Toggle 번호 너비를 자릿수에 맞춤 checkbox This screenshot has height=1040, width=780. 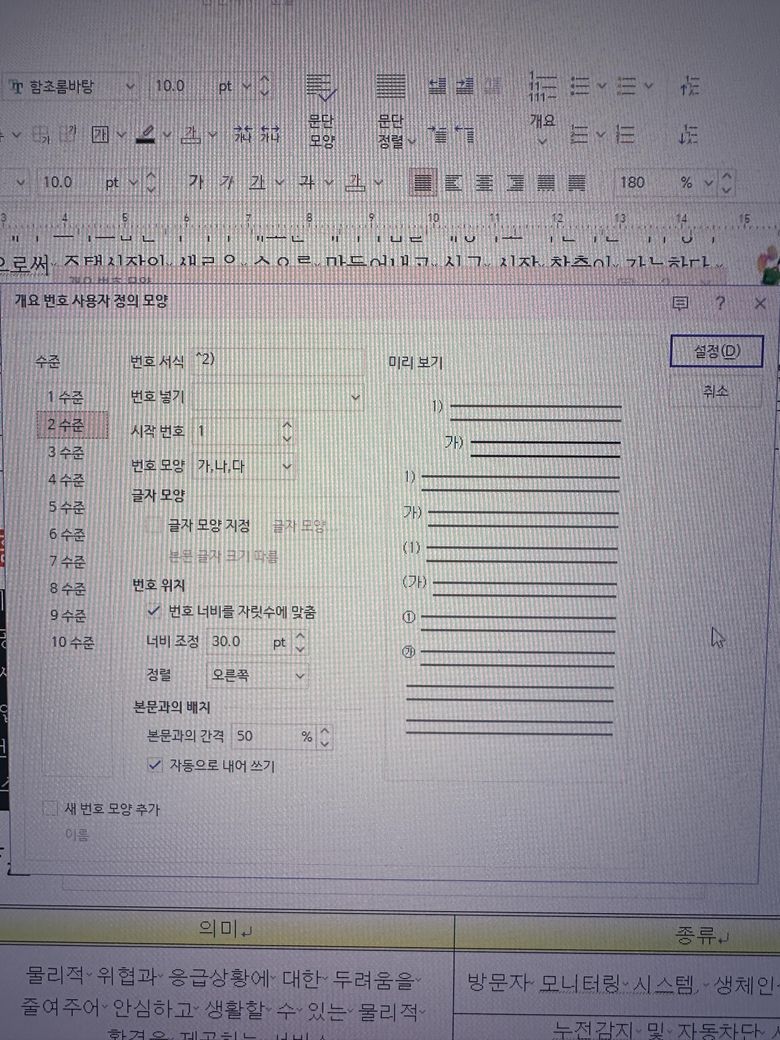(154, 610)
